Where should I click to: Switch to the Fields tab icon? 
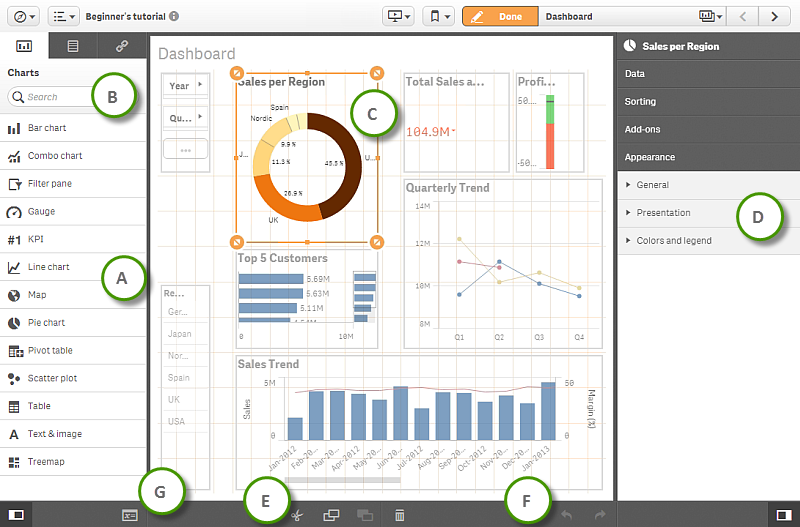point(73,46)
